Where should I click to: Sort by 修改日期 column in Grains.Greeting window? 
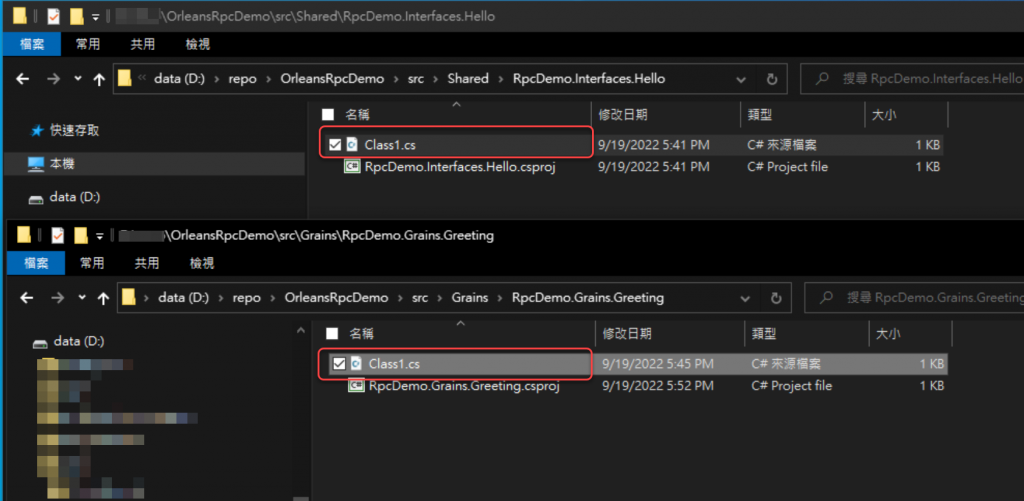point(627,334)
